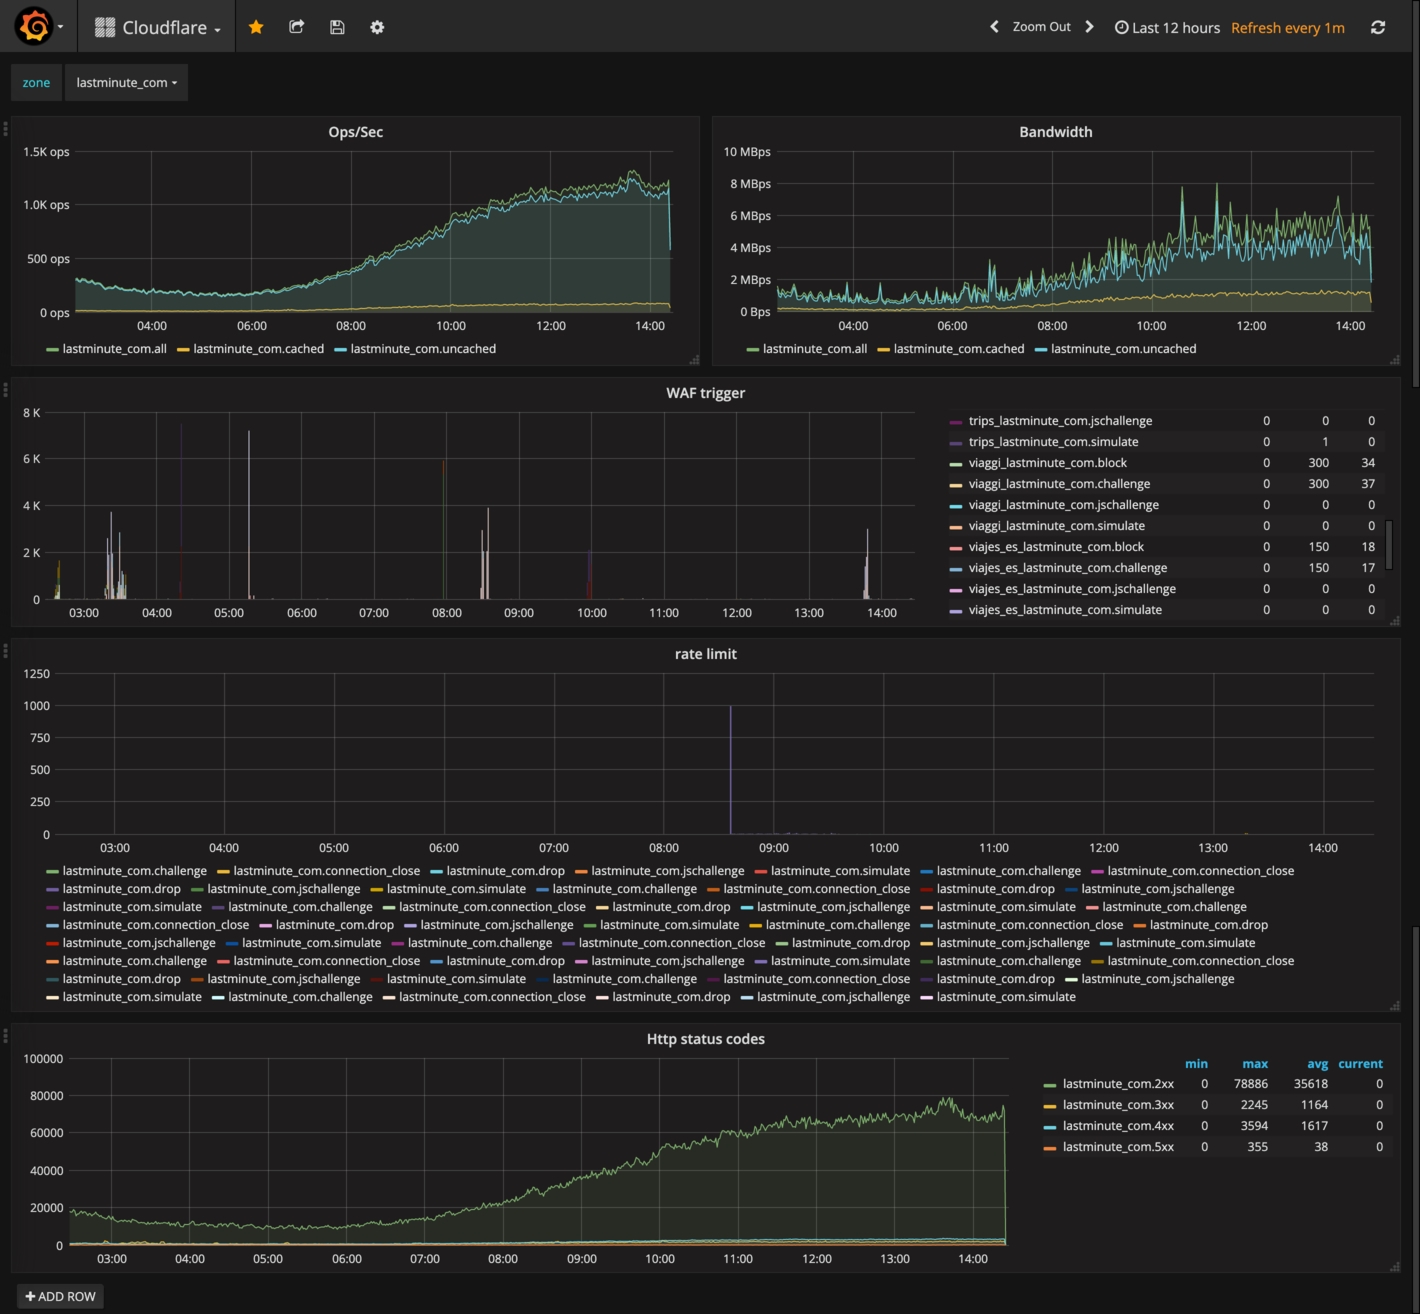1420x1314 pixels.
Task: Open the Http status codes panel title menu
Action: pos(705,1039)
